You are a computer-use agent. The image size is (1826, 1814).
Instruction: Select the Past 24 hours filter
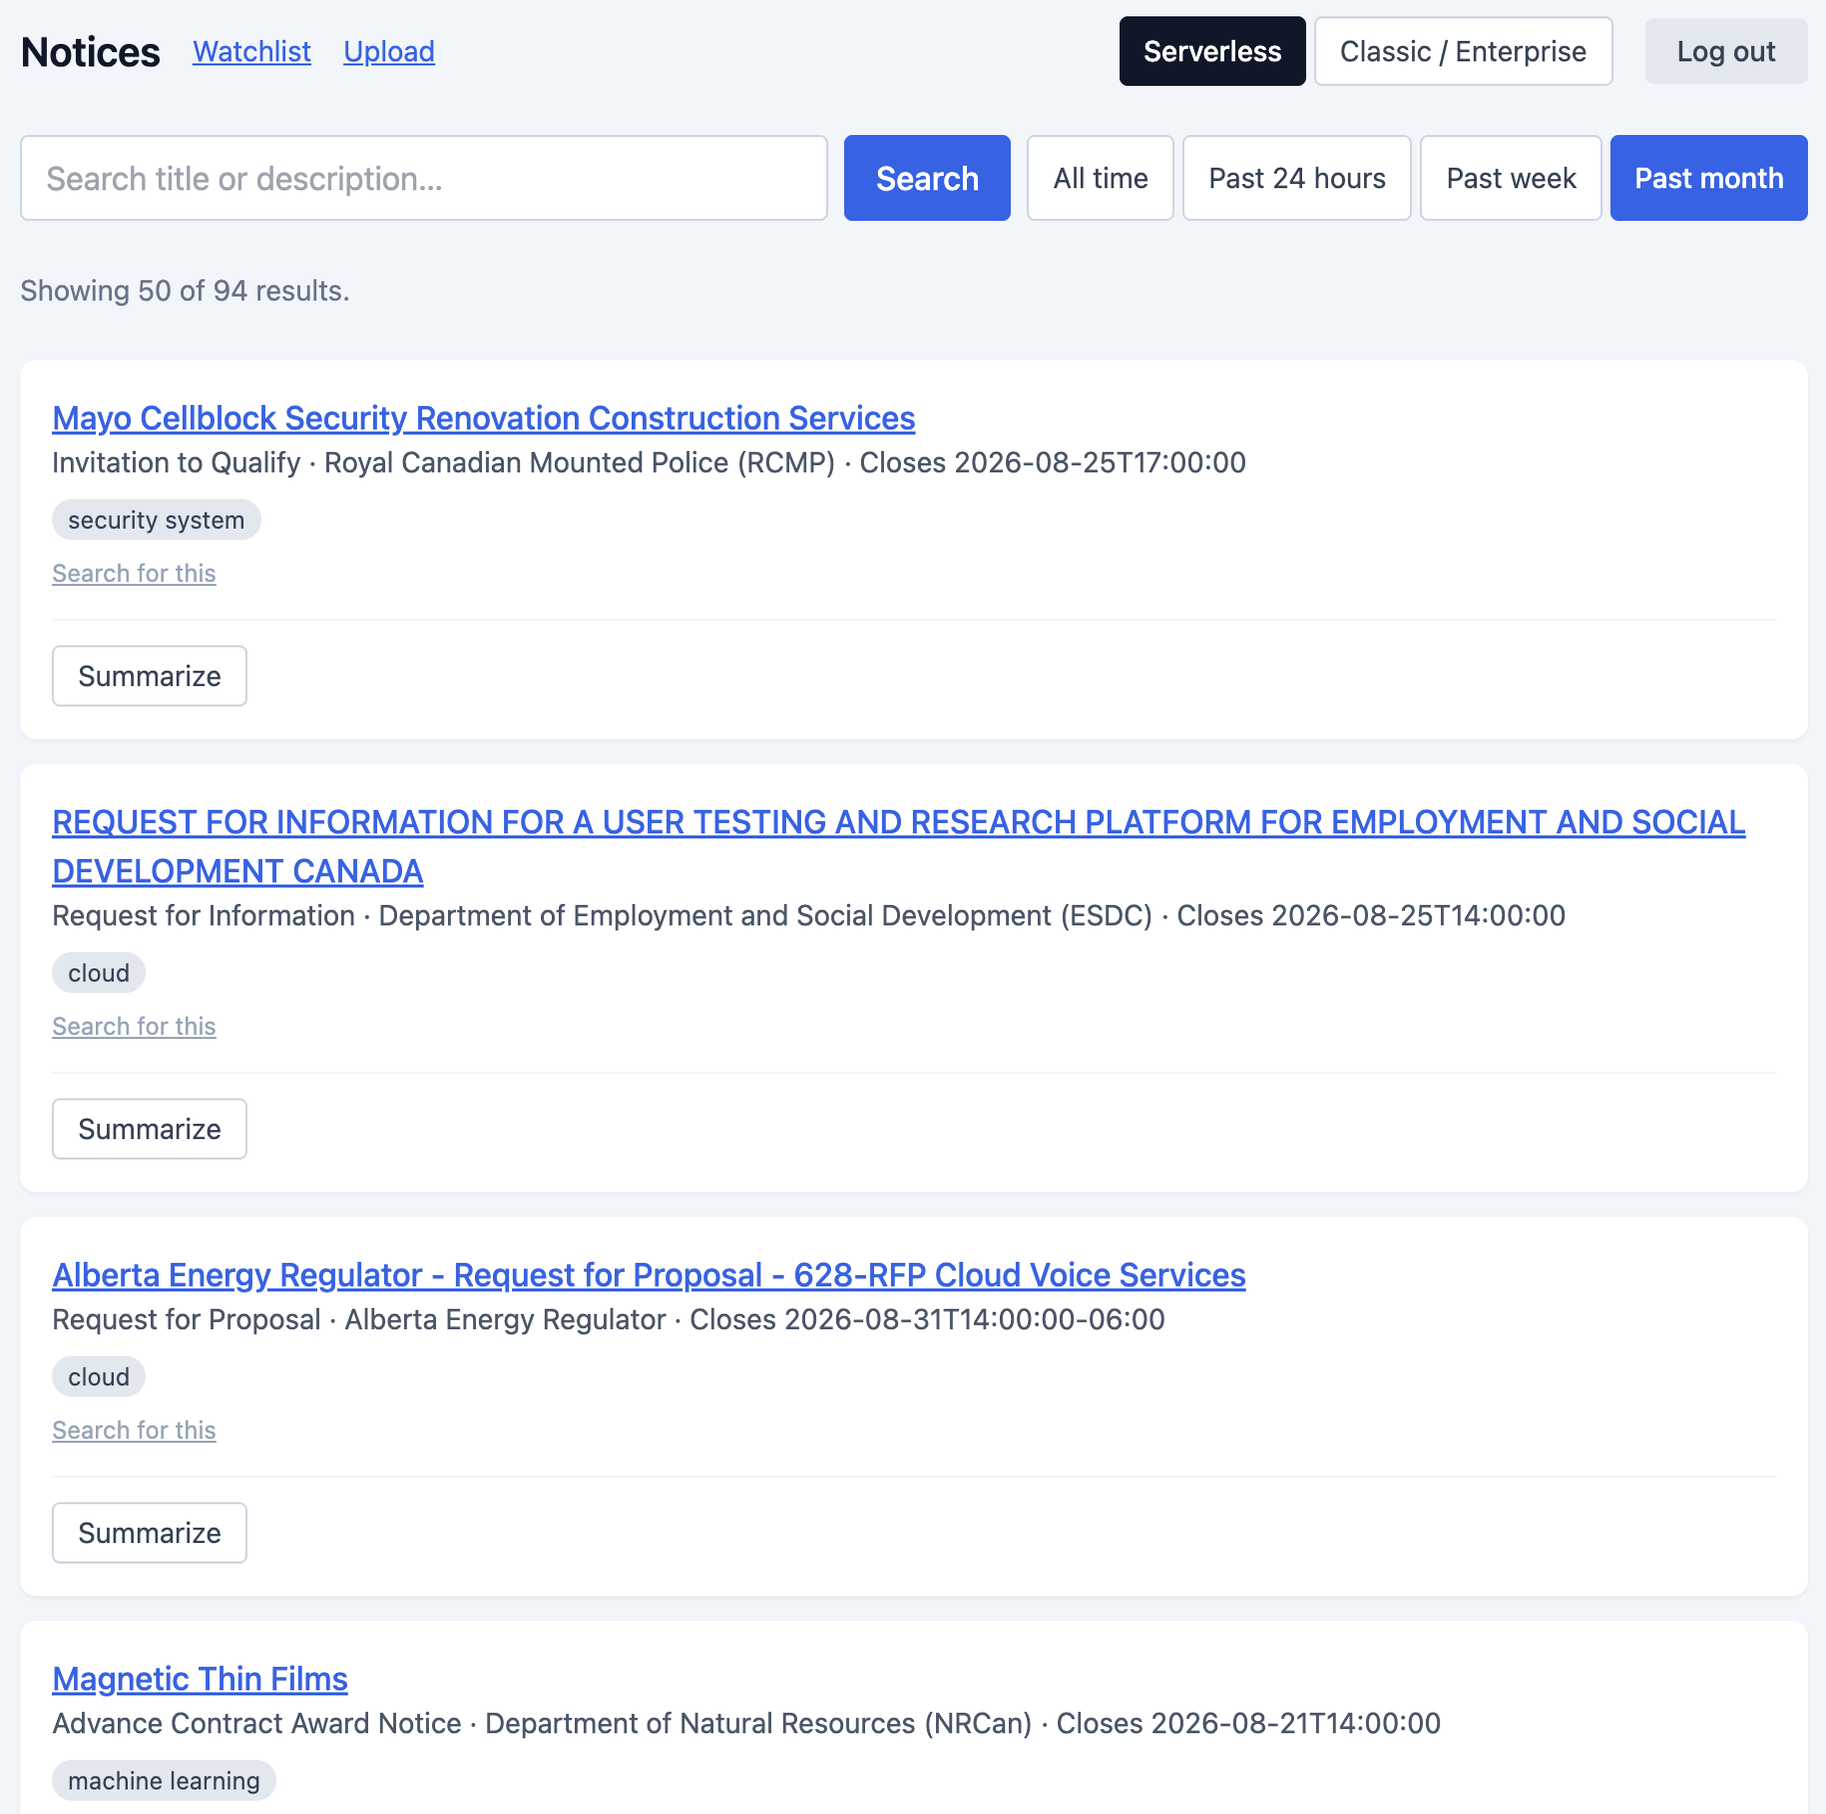[x=1297, y=178]
